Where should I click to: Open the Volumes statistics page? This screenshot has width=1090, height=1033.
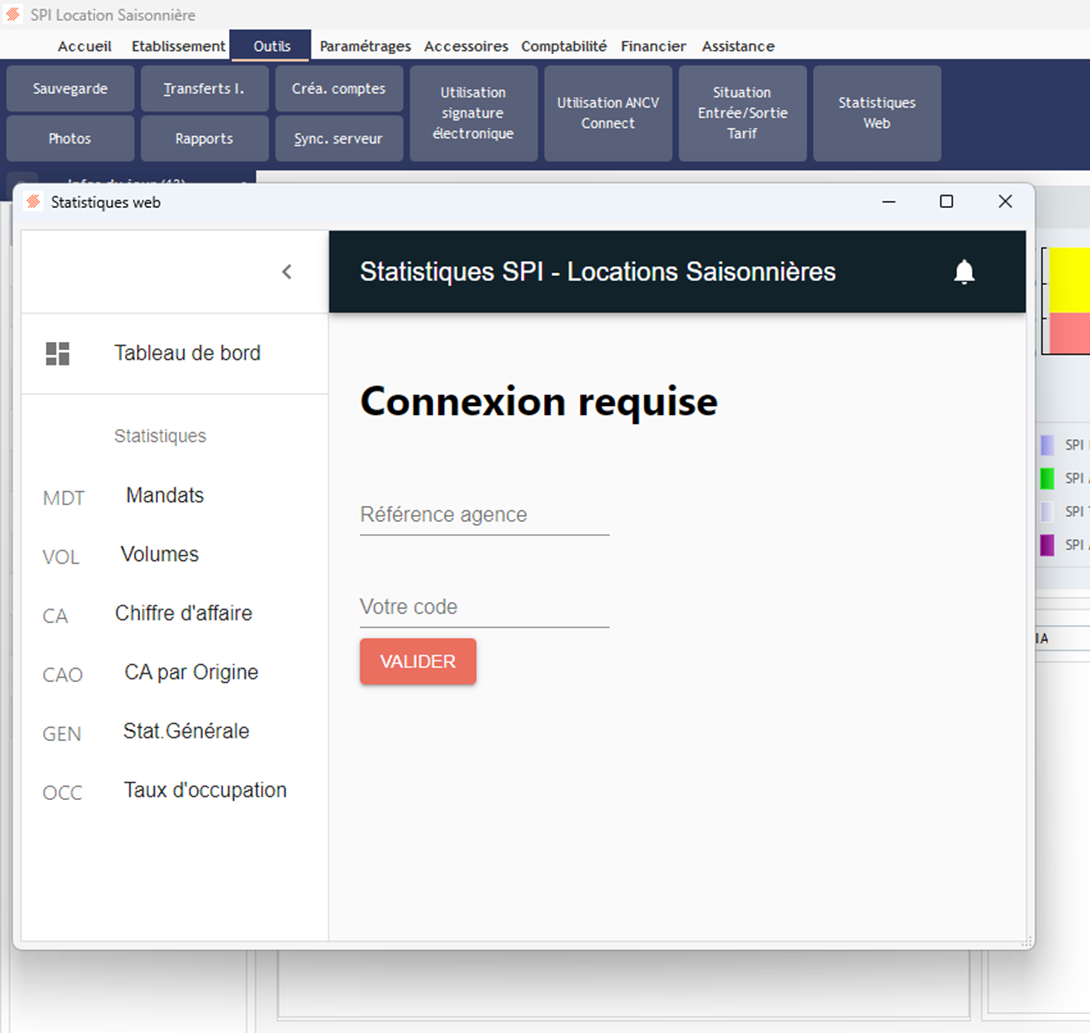click(x=160, y=554)
